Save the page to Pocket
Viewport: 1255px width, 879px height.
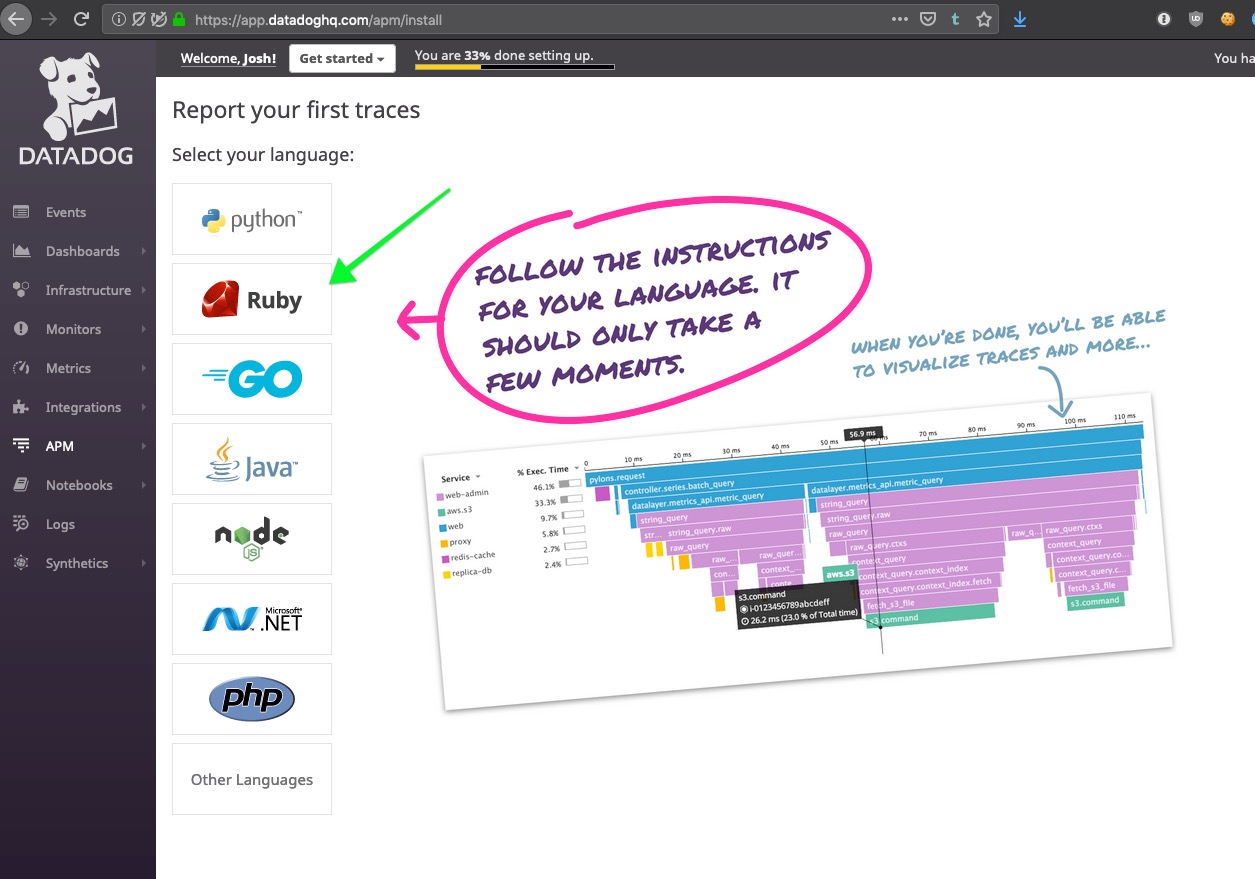(928, 19)
